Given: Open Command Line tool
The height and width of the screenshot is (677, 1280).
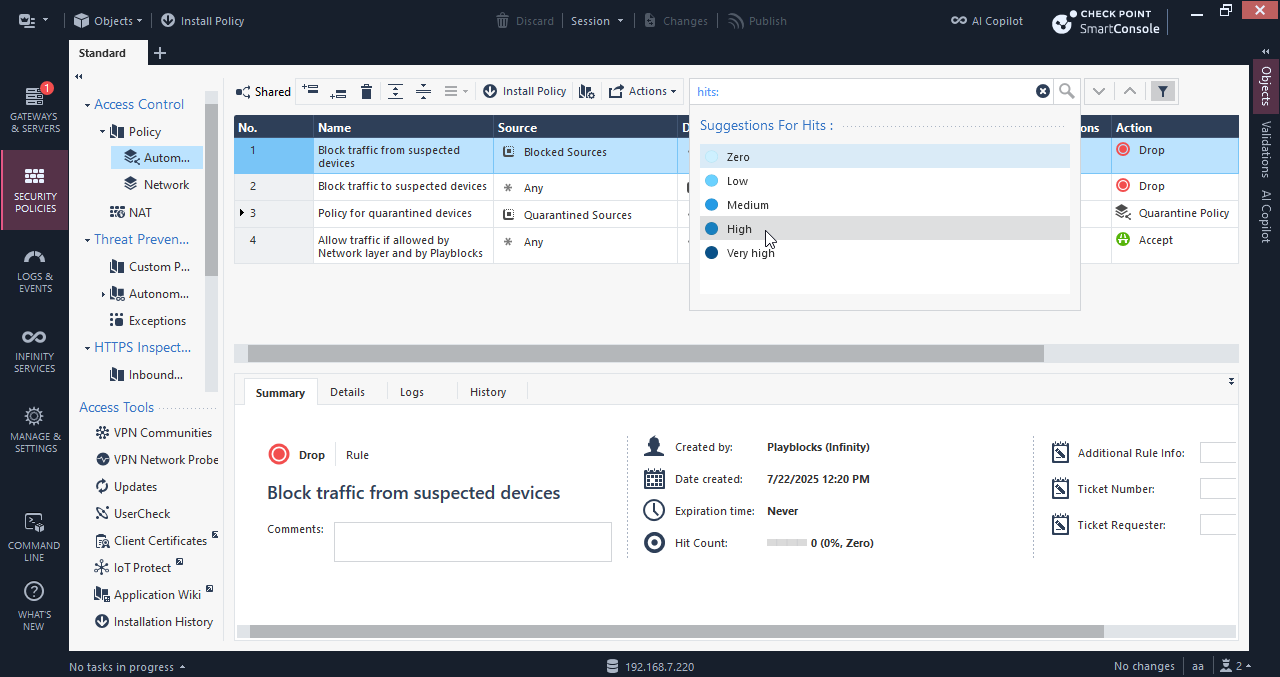Looking at the screenshot, I should (x=35, y=537).
